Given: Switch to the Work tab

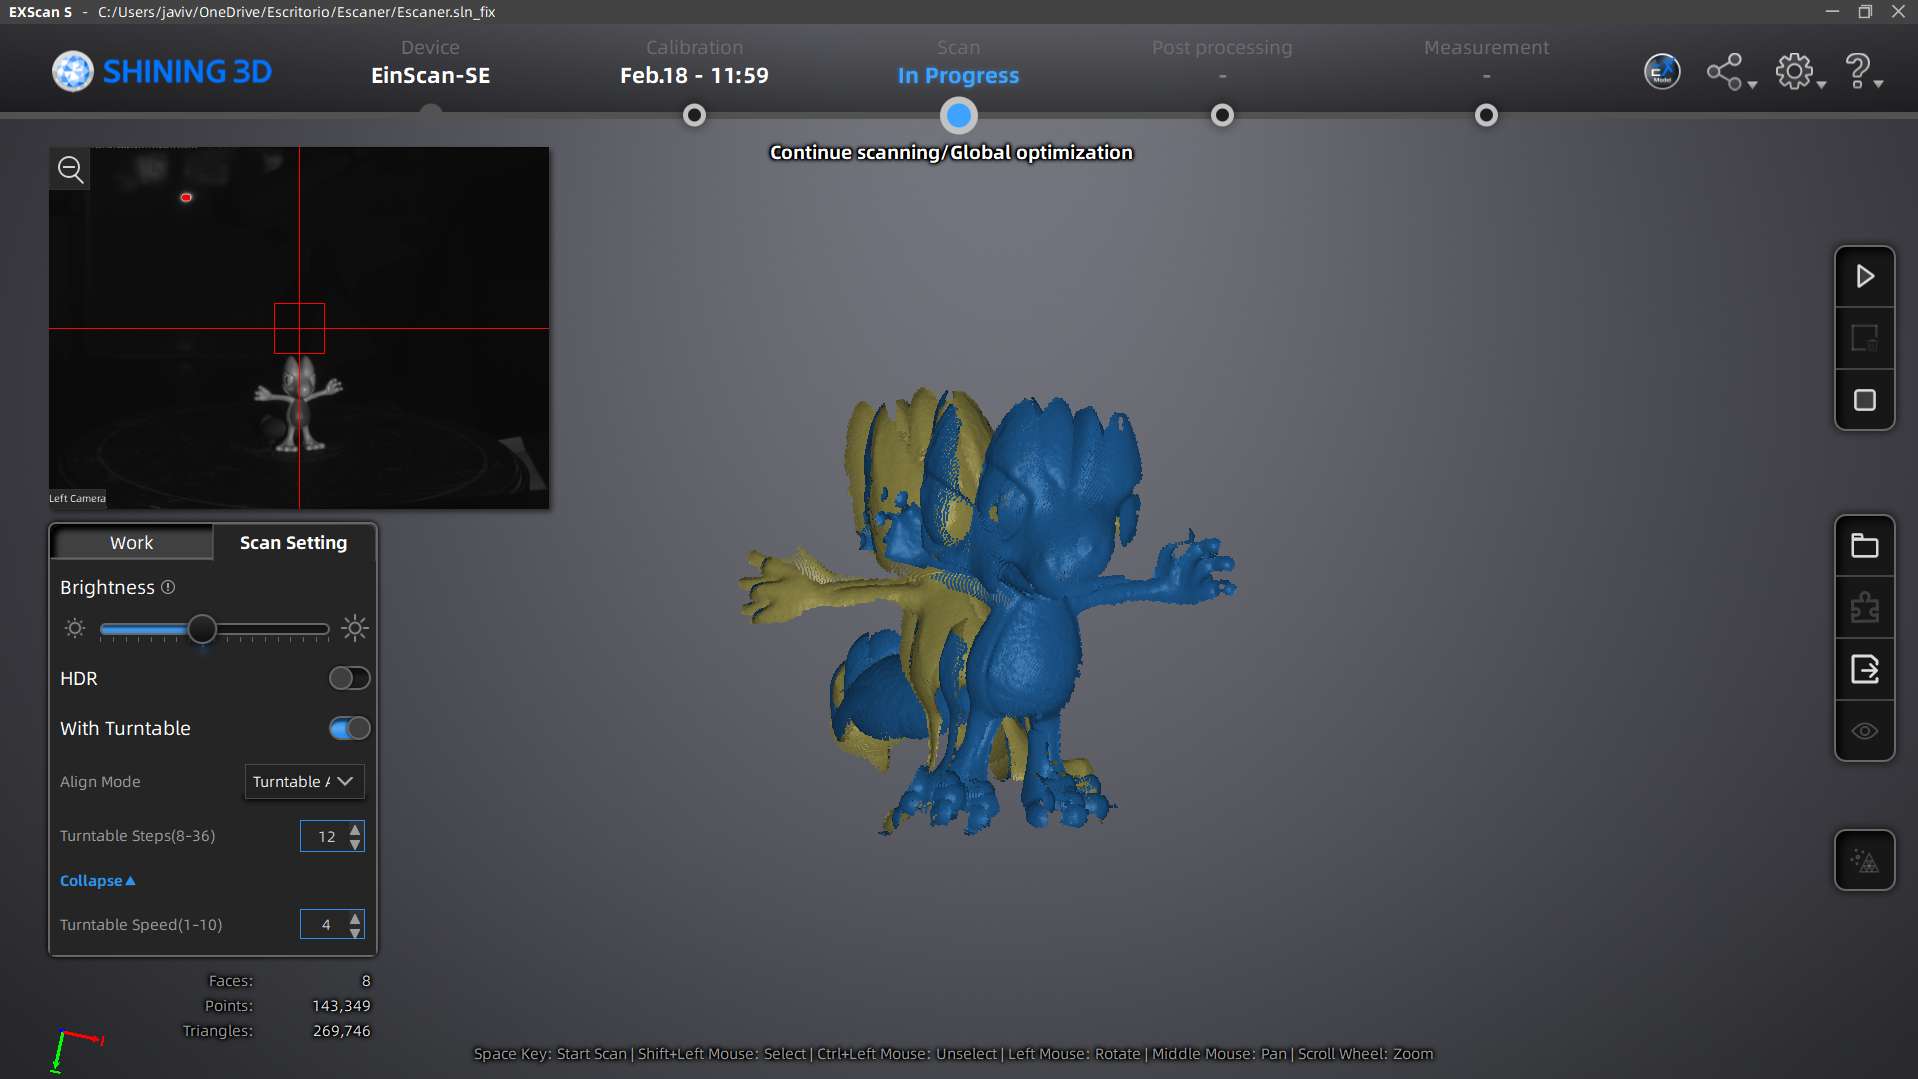Looking at the screenshot, I should coord(132,542).
